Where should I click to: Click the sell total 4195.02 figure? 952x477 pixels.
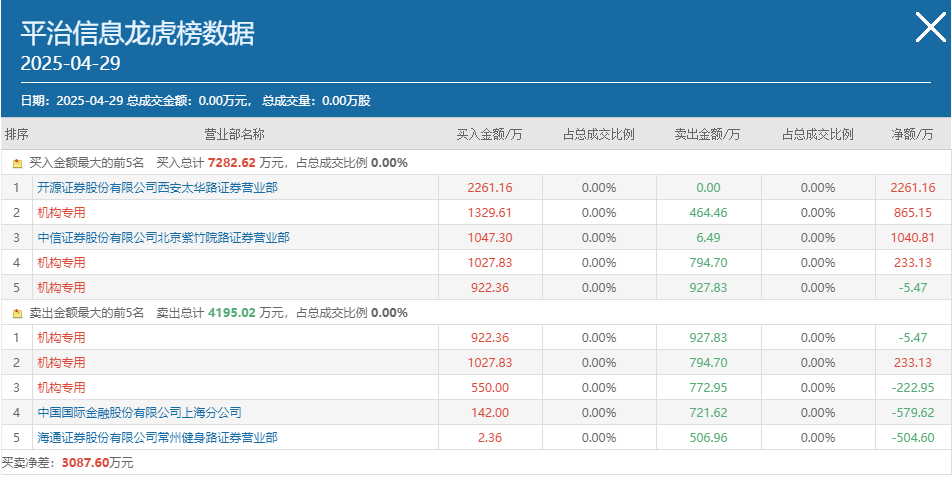[x=232, y=313]
